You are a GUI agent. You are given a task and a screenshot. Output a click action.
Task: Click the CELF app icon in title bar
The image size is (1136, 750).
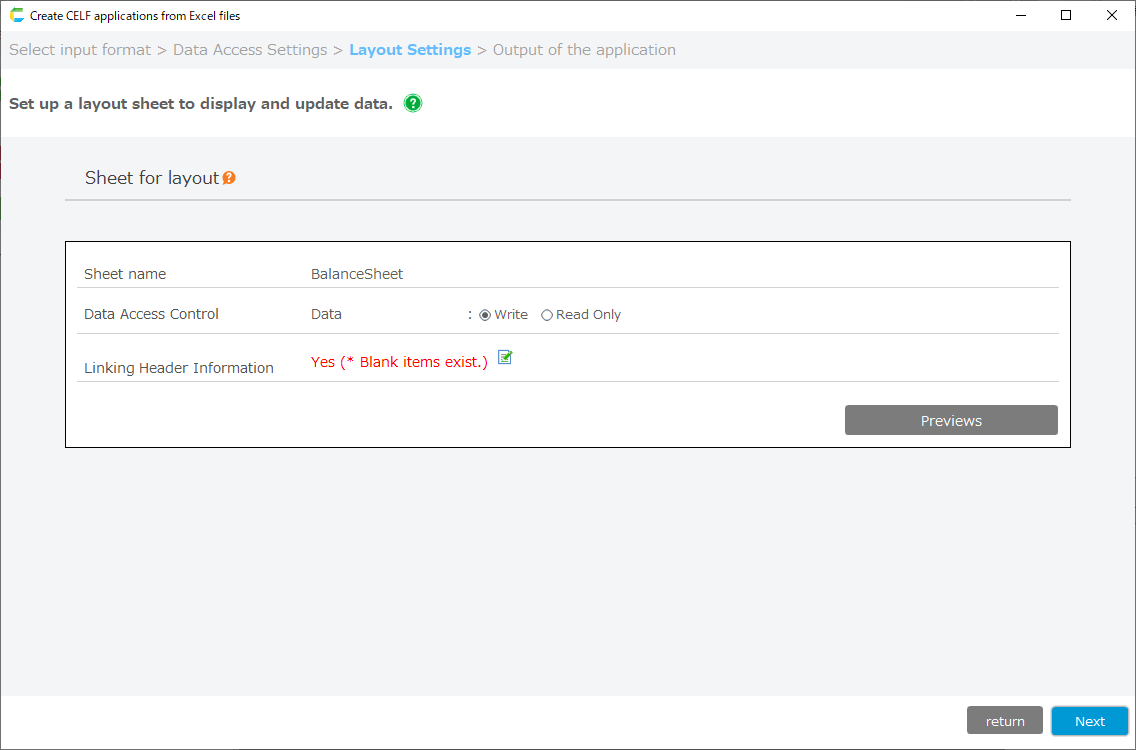(16, 15)
